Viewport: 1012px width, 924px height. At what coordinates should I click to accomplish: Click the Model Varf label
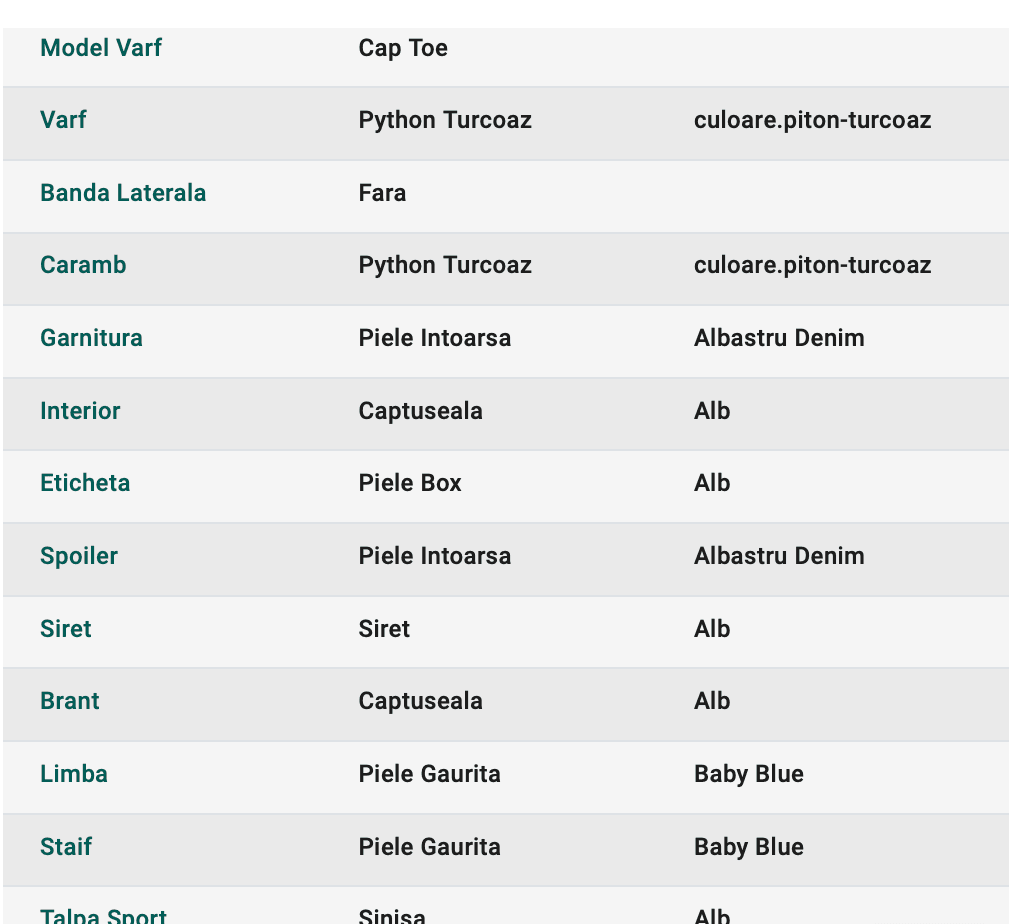(x=101, y=48)
